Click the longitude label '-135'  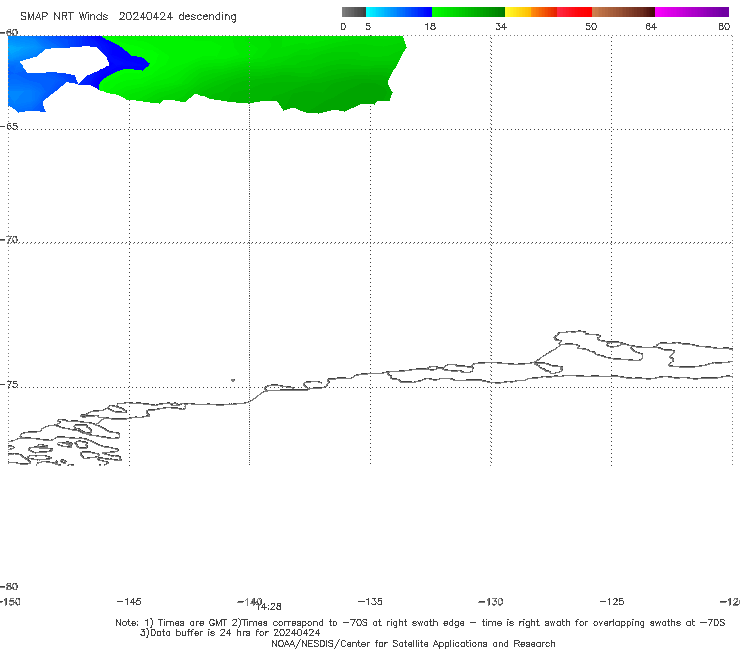click(x=370, y=601)
